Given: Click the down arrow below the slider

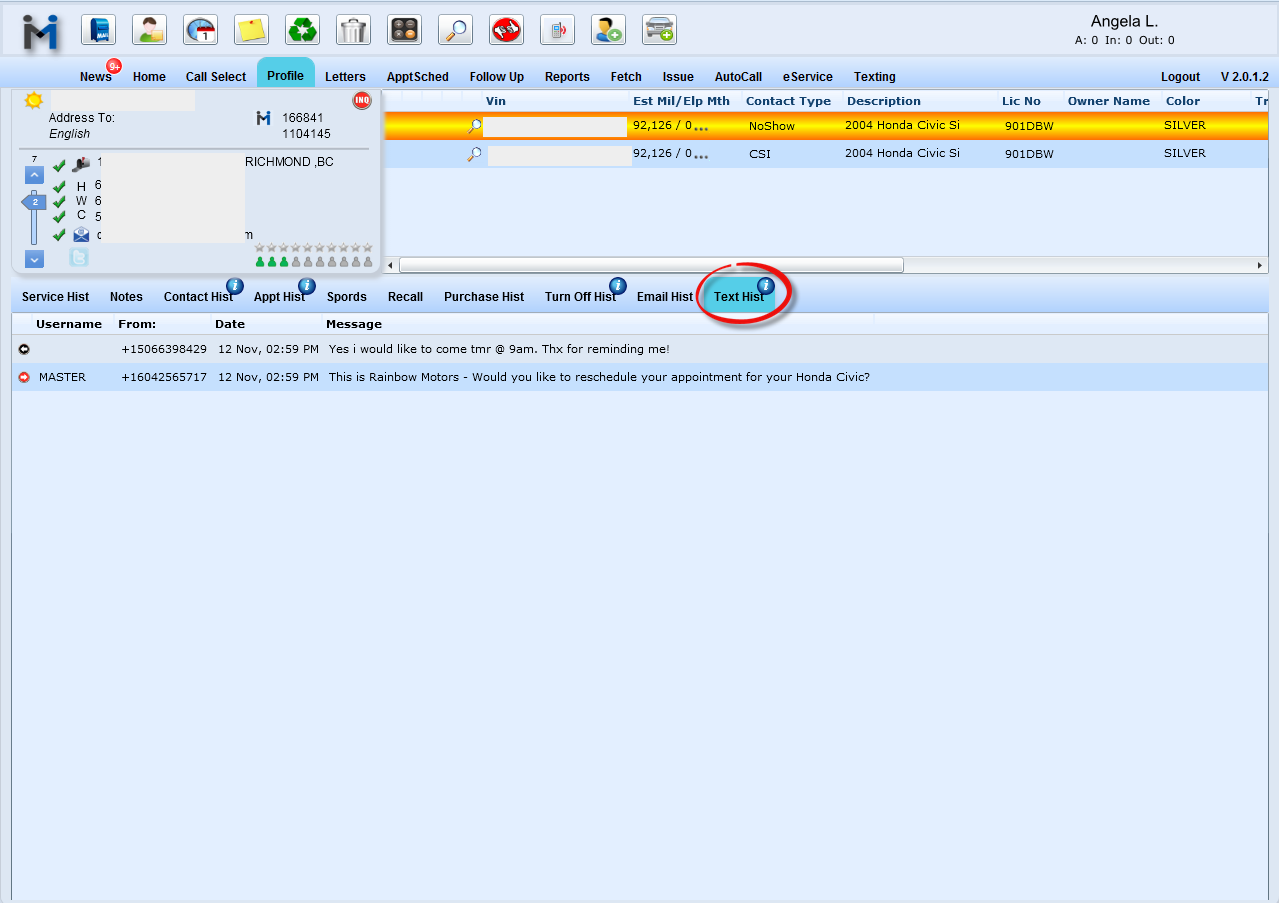Looking at the screenshot, I should coord(35,259).
